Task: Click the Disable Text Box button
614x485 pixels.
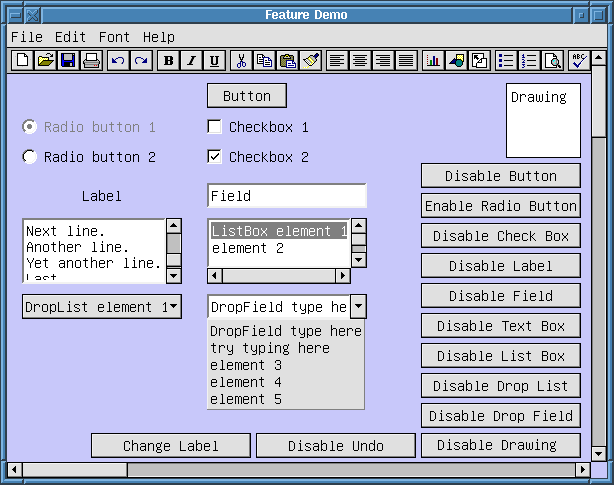Action: tap(501, 326)
